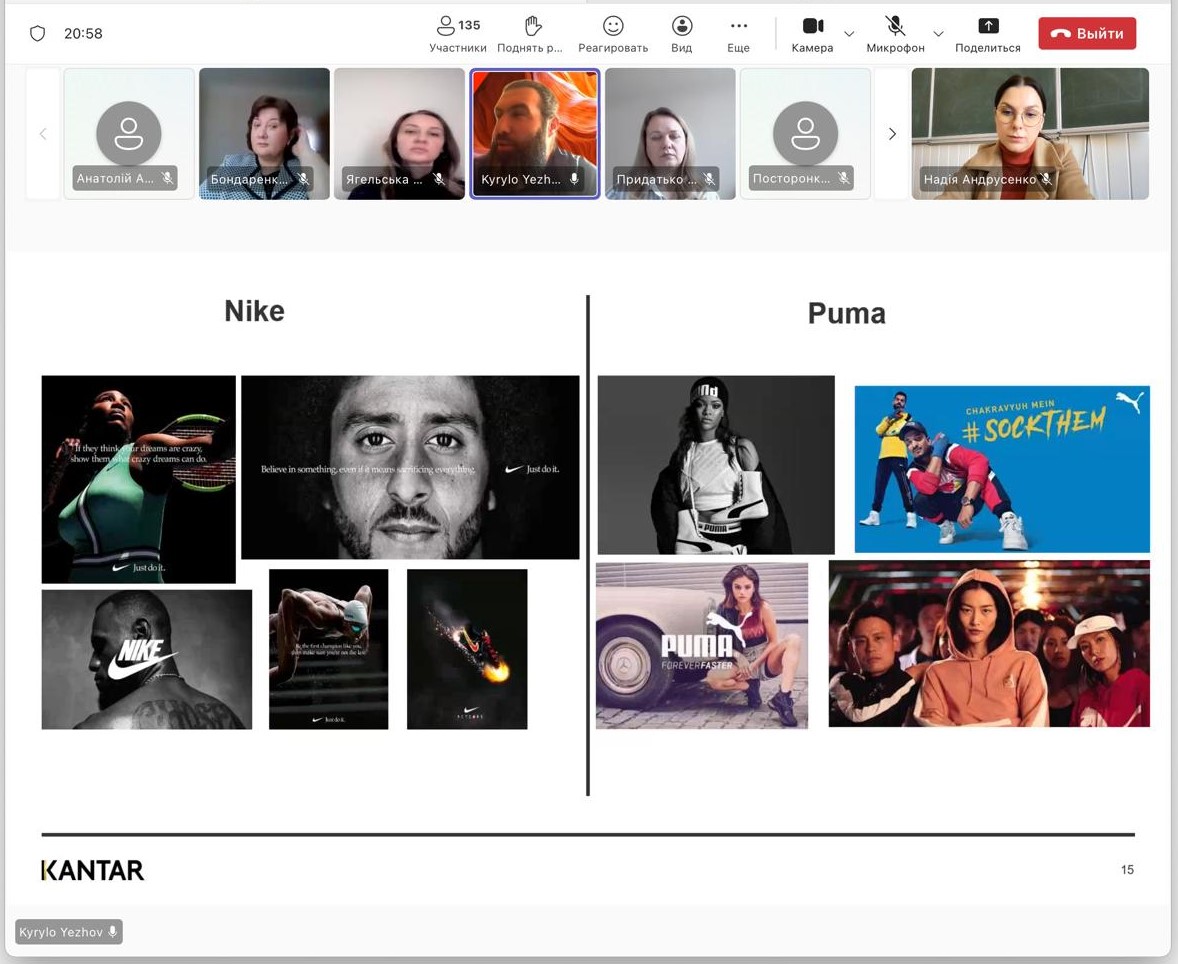Expand the microphone options dropdown arrow

[938, 34]
